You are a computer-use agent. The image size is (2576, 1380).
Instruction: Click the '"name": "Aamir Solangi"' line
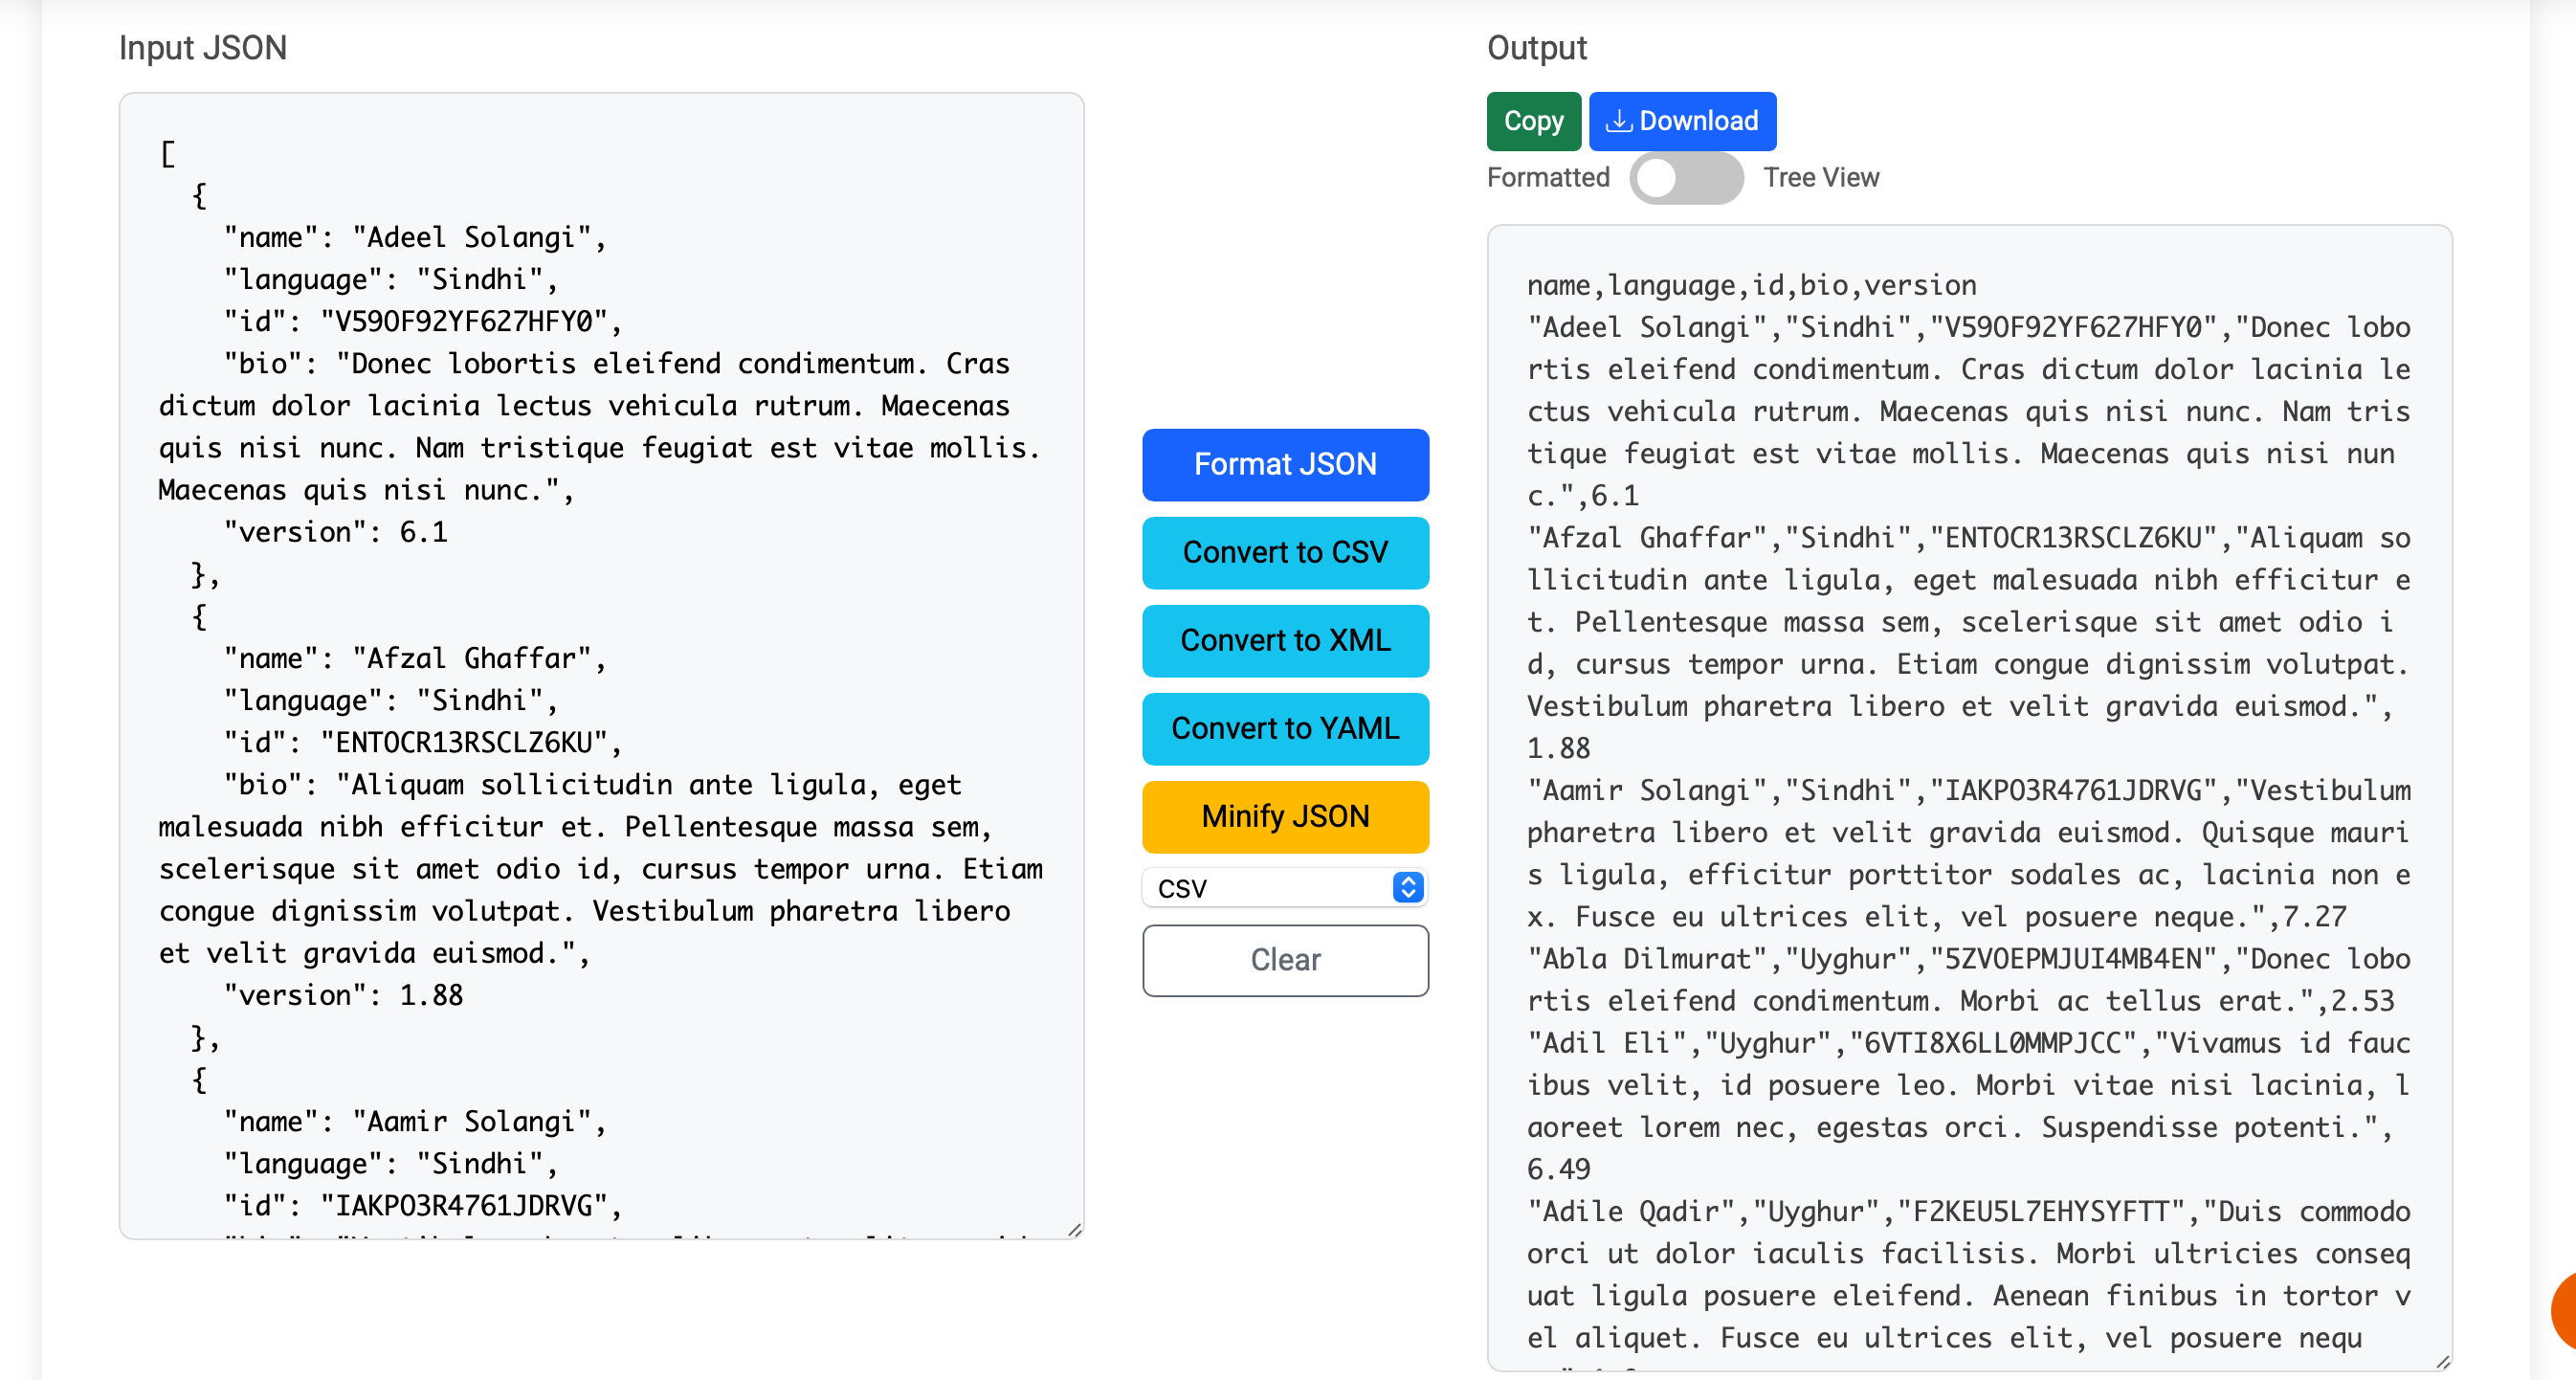pos(414,1122)
